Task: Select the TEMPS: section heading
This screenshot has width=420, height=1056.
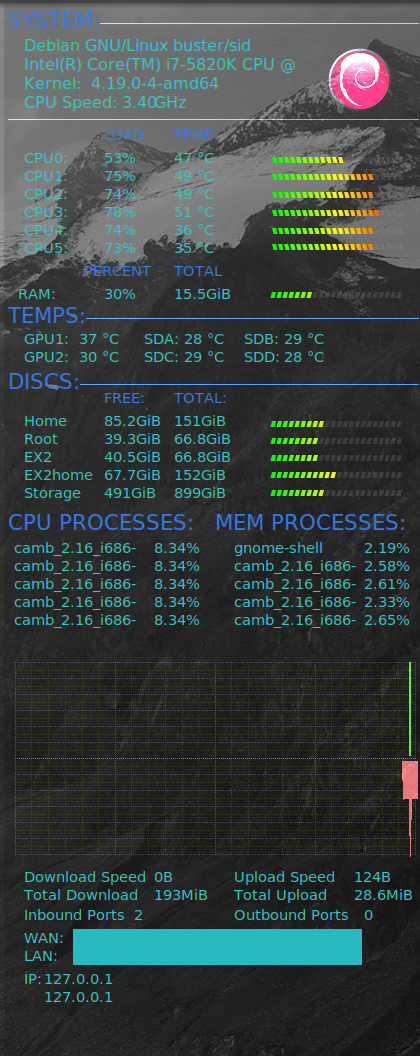Action: click(46, 315)
